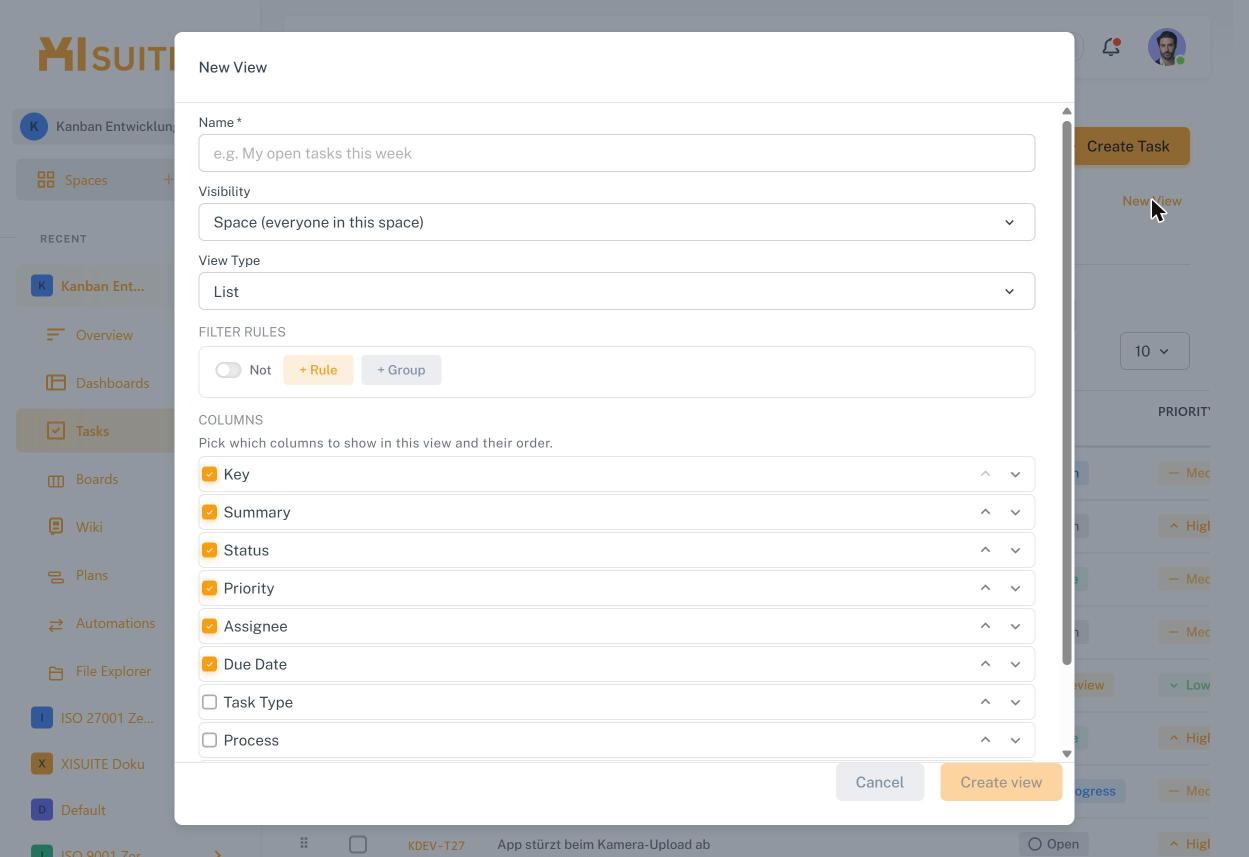This screenshot has height=857, width=1249.
Task: Open notifications bell icon
Action: pyautogui.click(x=1111, y=47)
